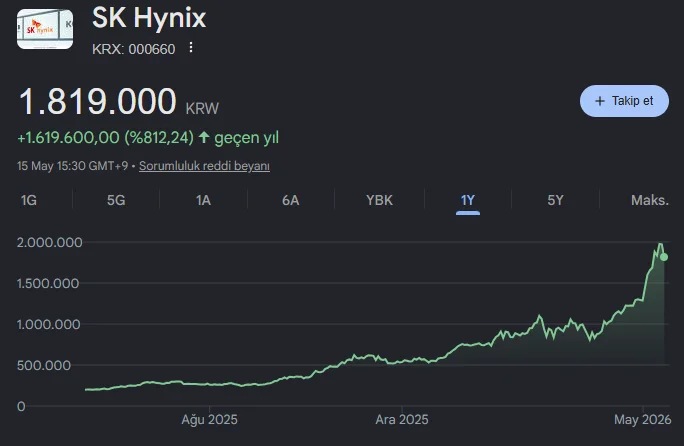684x446 pixels.
Task: Click the 1.500.000 y-axis label
Action: (x=48, y=283)
